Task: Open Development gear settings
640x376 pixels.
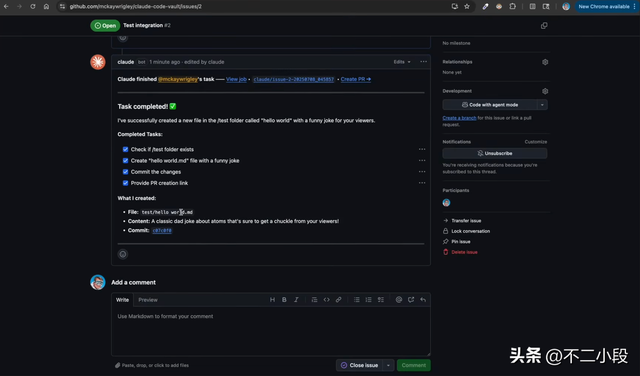Action: point(545,91)
